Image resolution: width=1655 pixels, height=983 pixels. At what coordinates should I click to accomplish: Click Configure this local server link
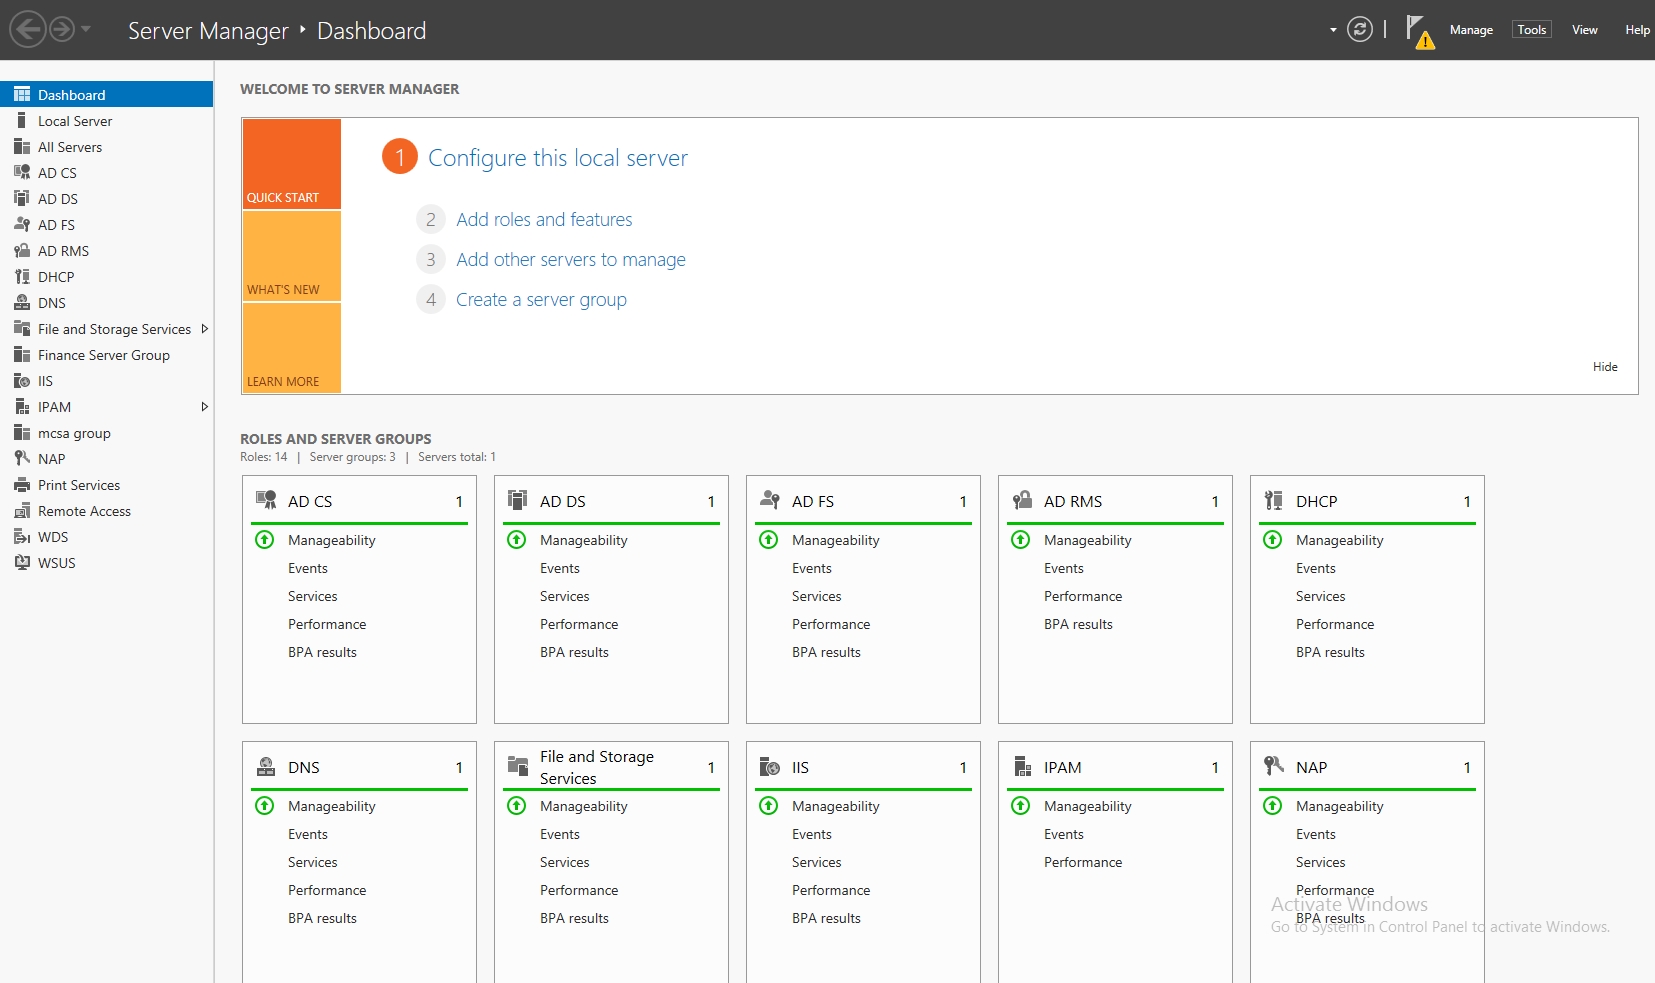558,158
